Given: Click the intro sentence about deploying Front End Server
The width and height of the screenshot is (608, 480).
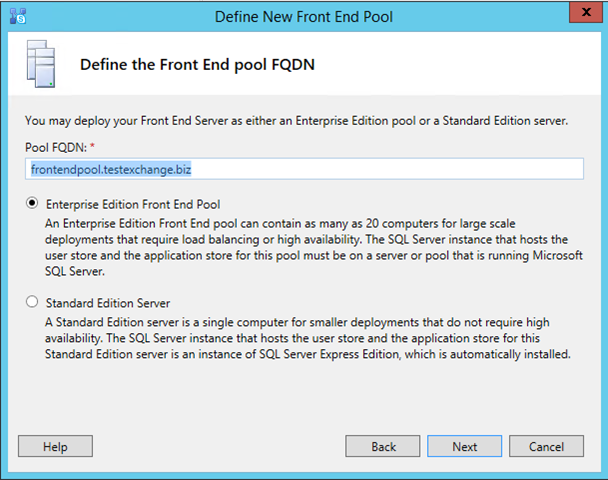Looking at the screenshot, I should click(296, 121).
